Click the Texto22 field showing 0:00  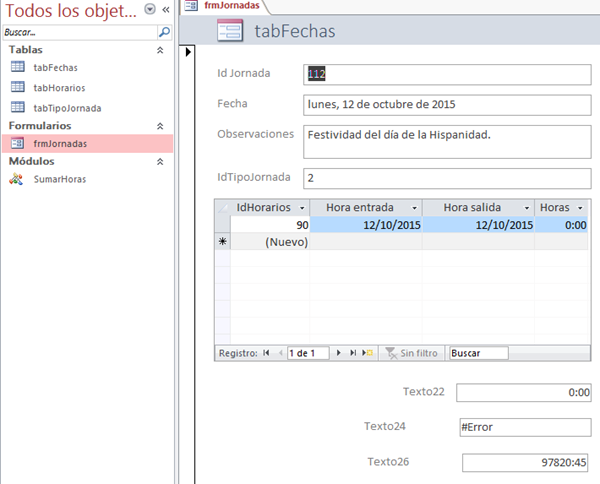point(524,393)
